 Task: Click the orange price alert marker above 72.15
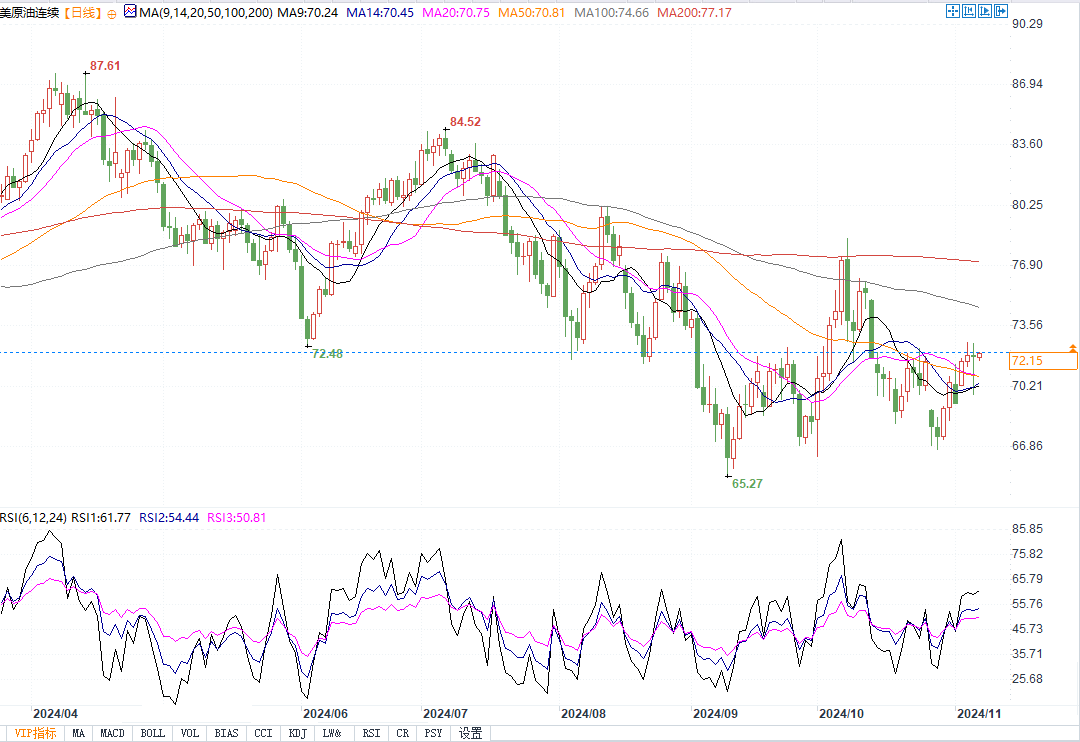pos(1073,348)
